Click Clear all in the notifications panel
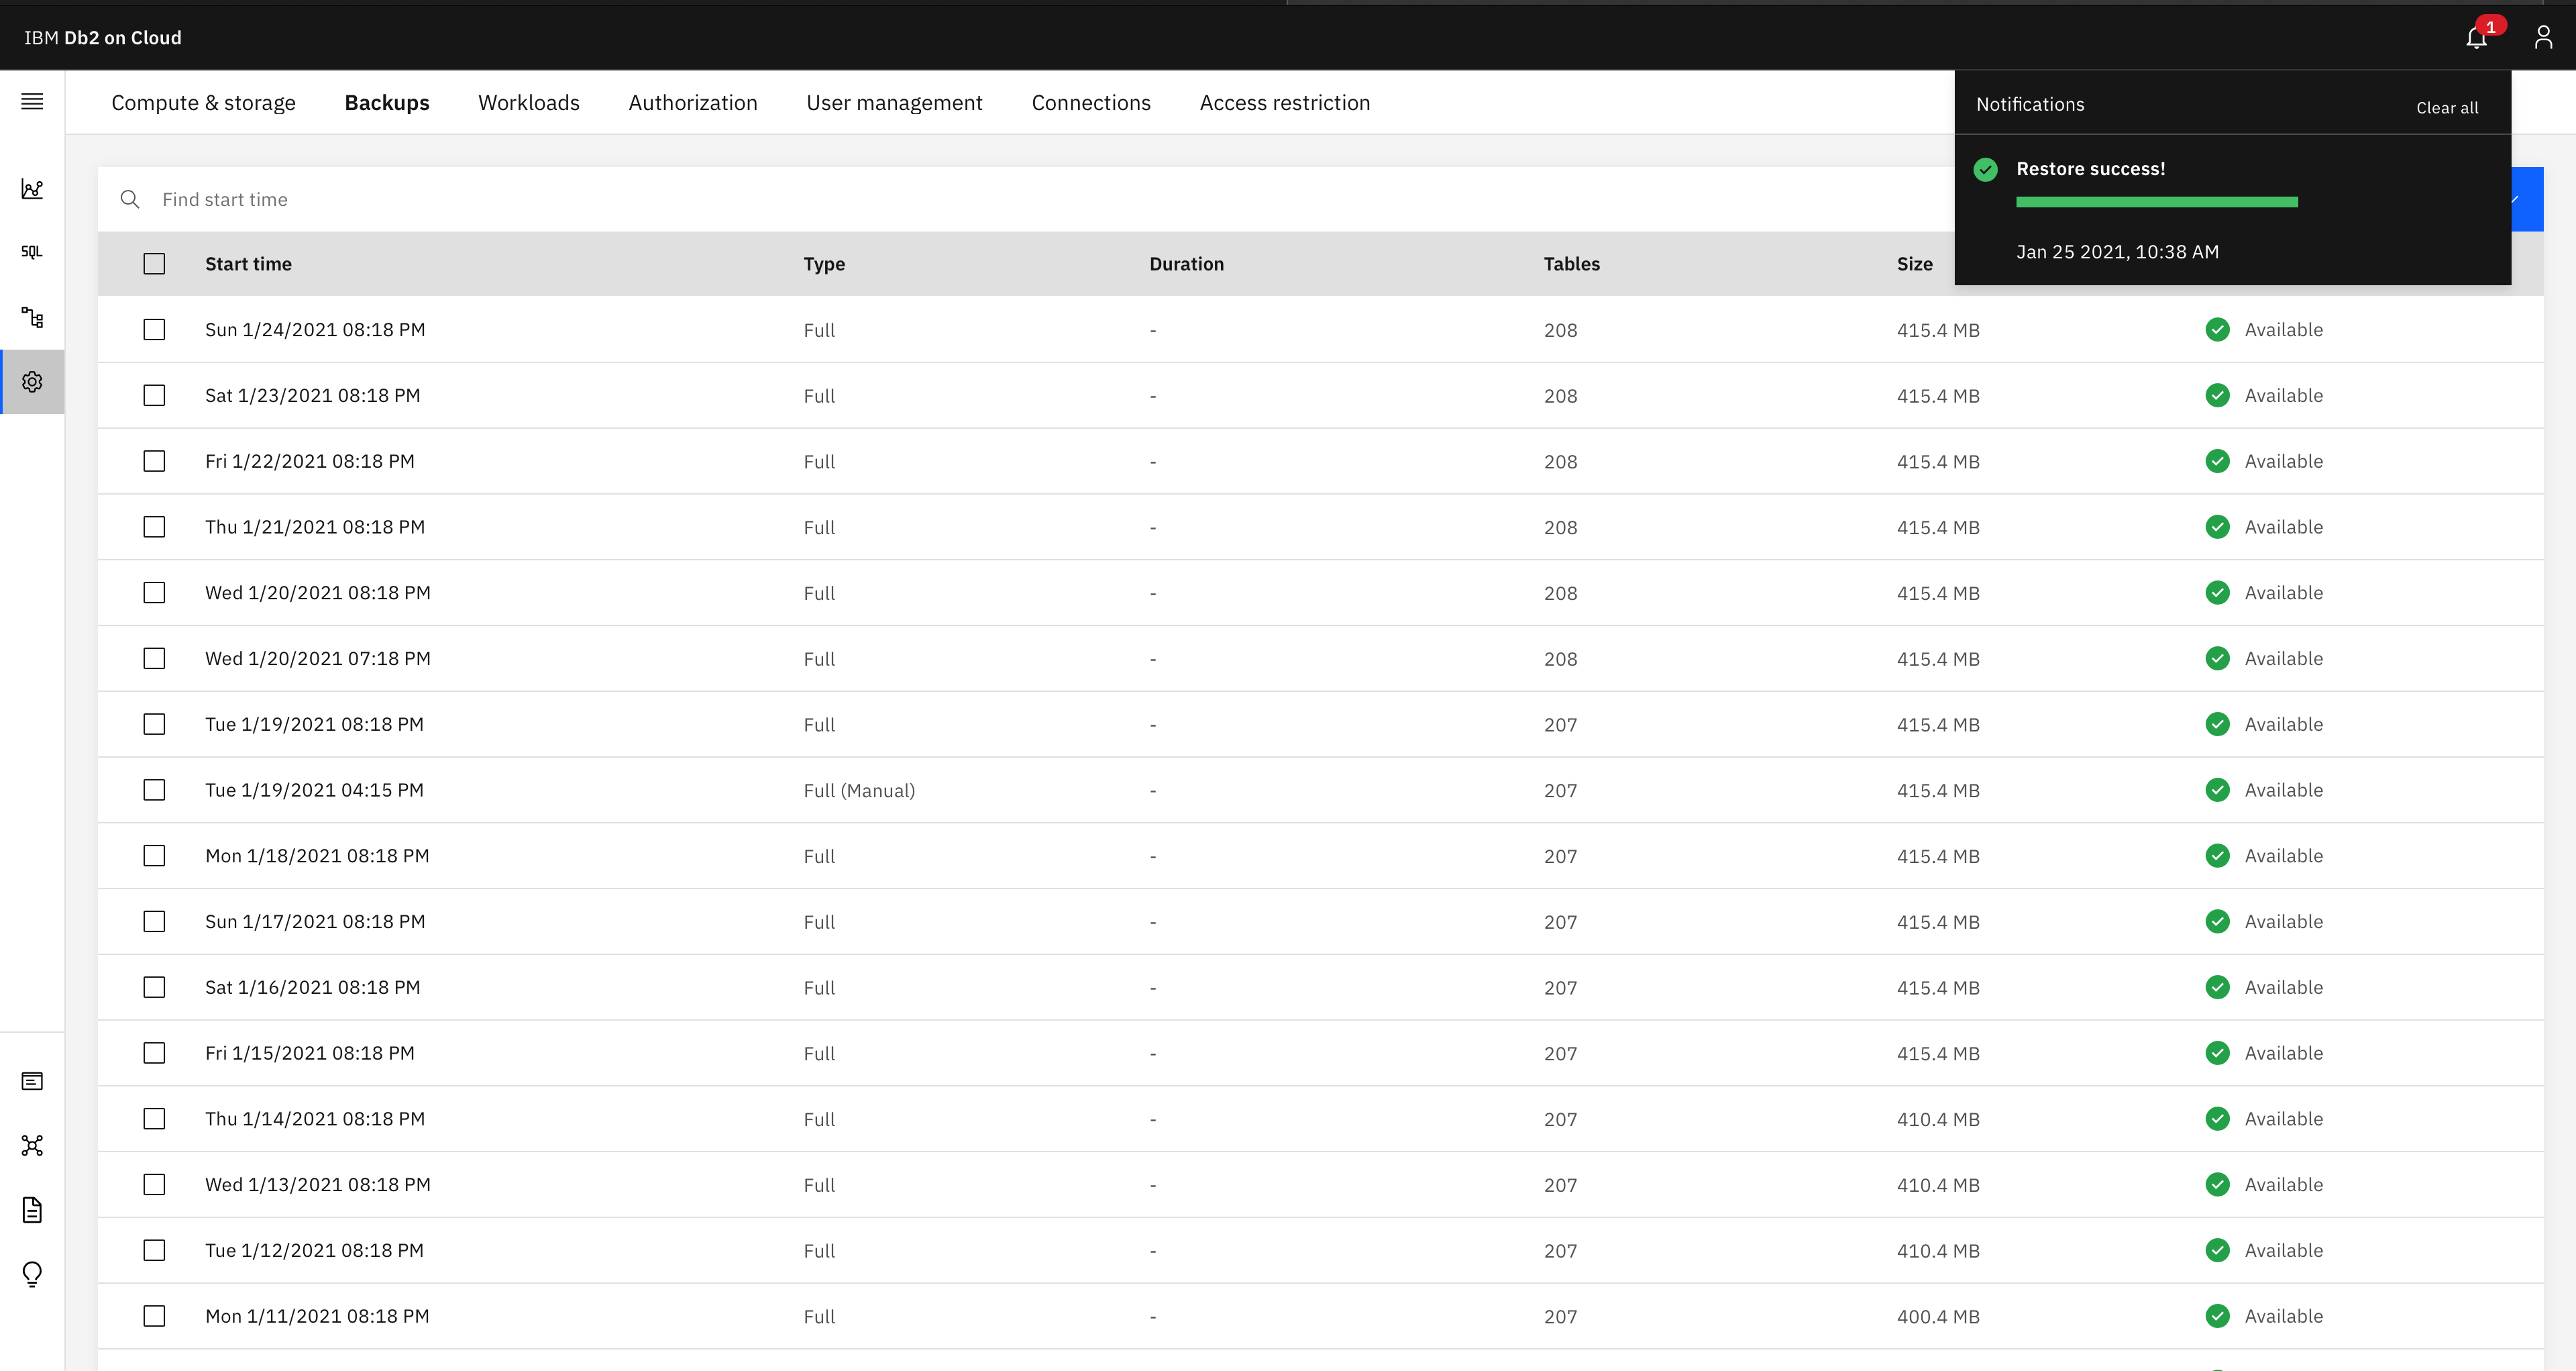The image size is (2576, 1371). 2447,107
